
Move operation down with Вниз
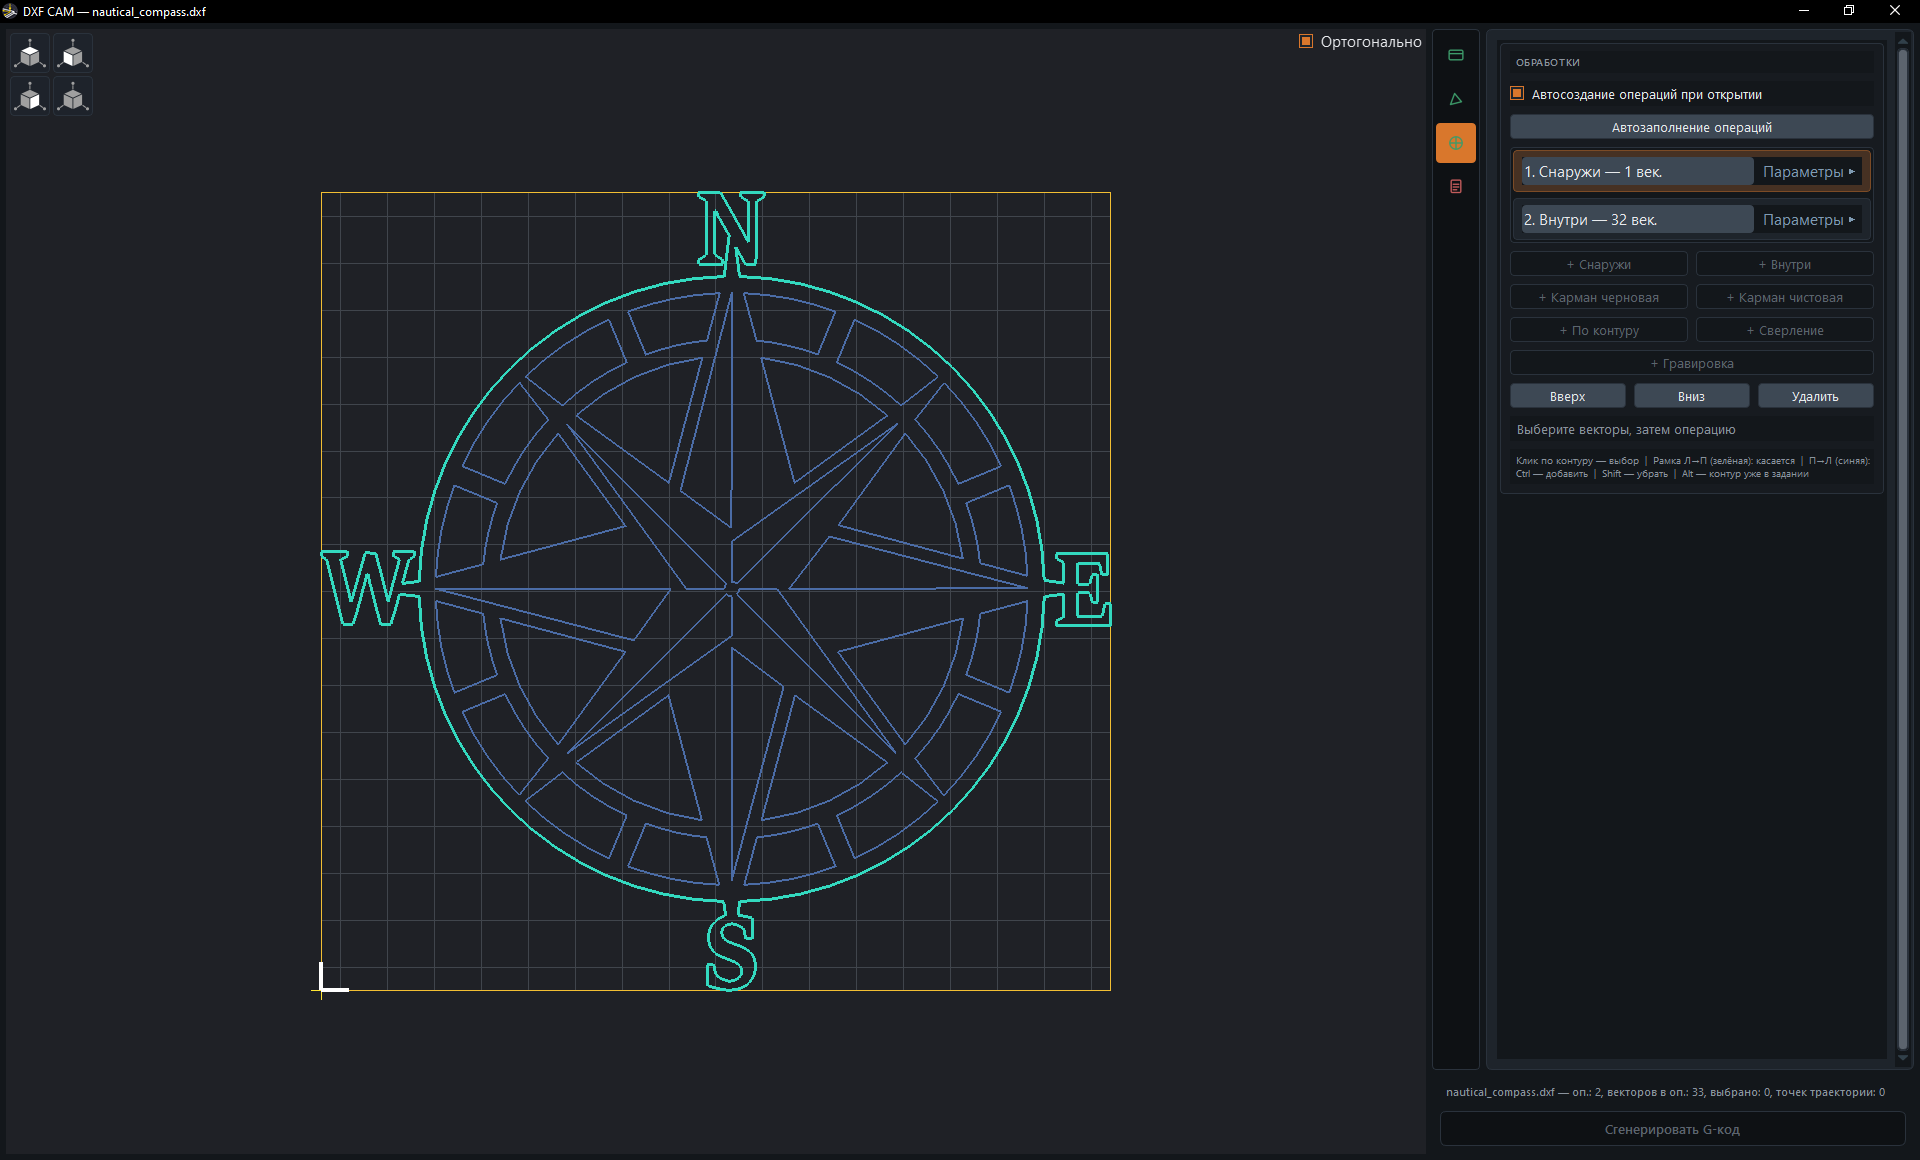pos(1691,396)
